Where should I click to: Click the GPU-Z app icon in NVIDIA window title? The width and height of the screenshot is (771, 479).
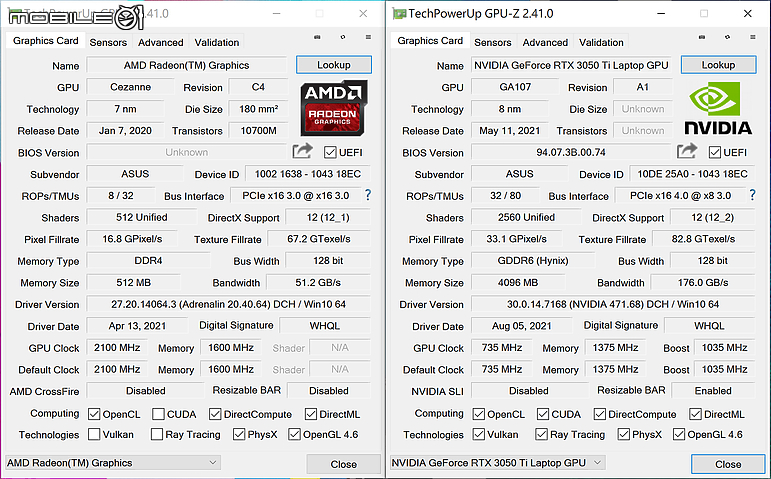pos(398,14)
